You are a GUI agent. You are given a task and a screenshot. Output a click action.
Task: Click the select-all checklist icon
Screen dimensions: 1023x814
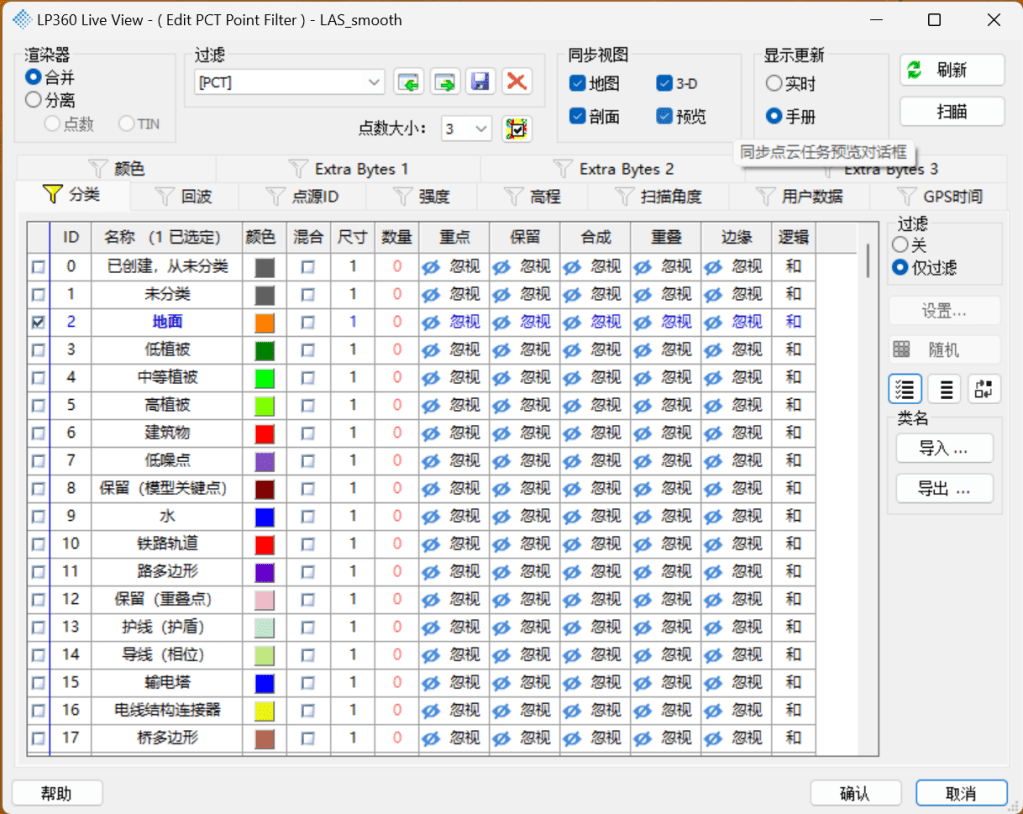pos(905,389)
